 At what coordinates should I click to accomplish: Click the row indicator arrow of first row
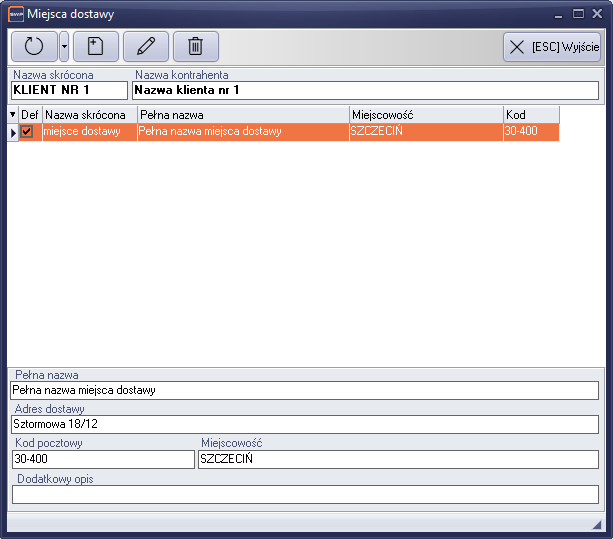(x=13, y=131)
